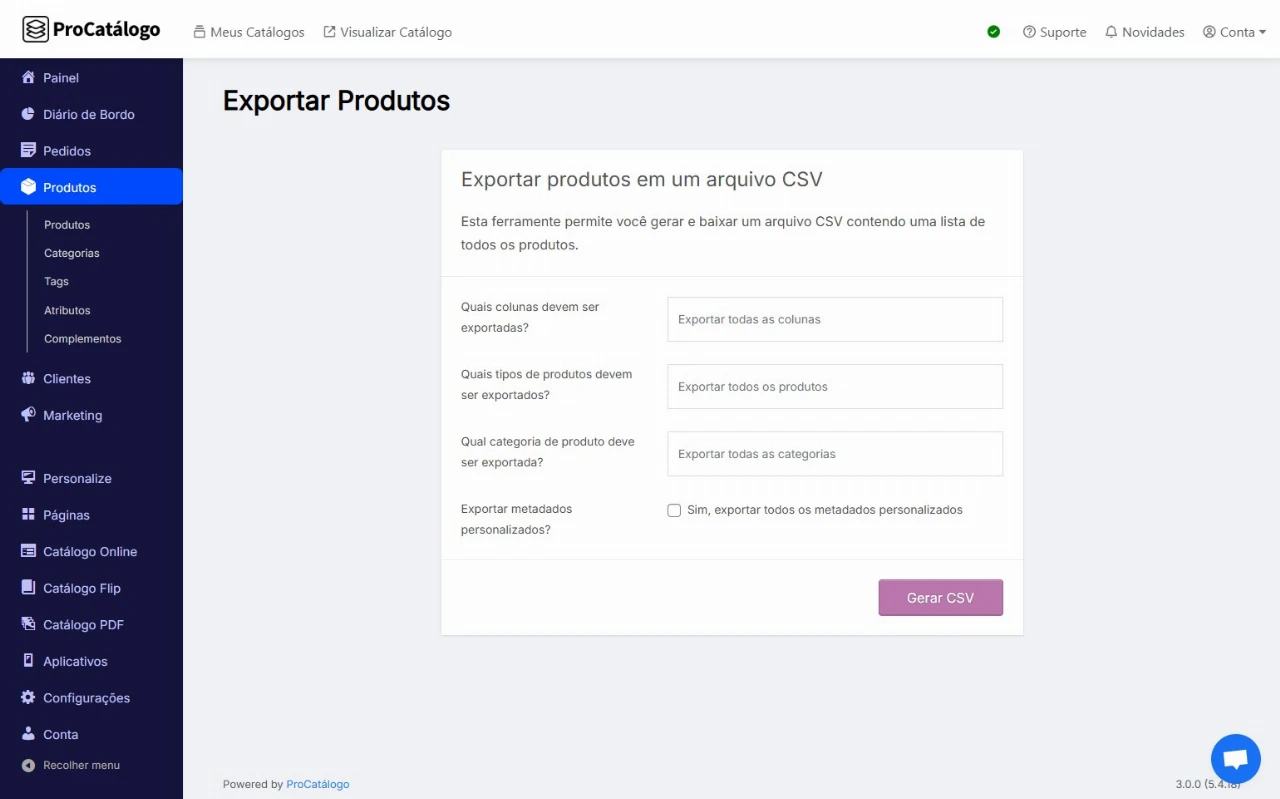Open the 'Exportar todas as colunas' selector
Viewport: 1280px width, 799px height.
pyautogui.click(x=834, y=319)
